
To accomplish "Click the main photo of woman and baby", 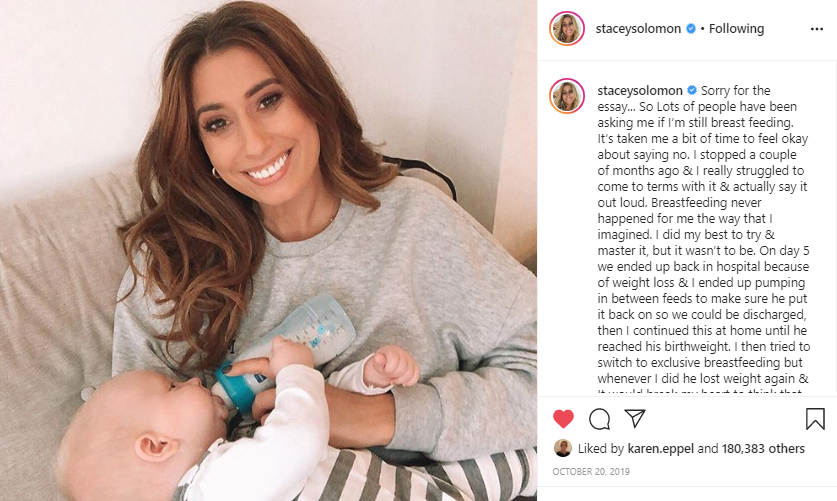I will 268,250.
